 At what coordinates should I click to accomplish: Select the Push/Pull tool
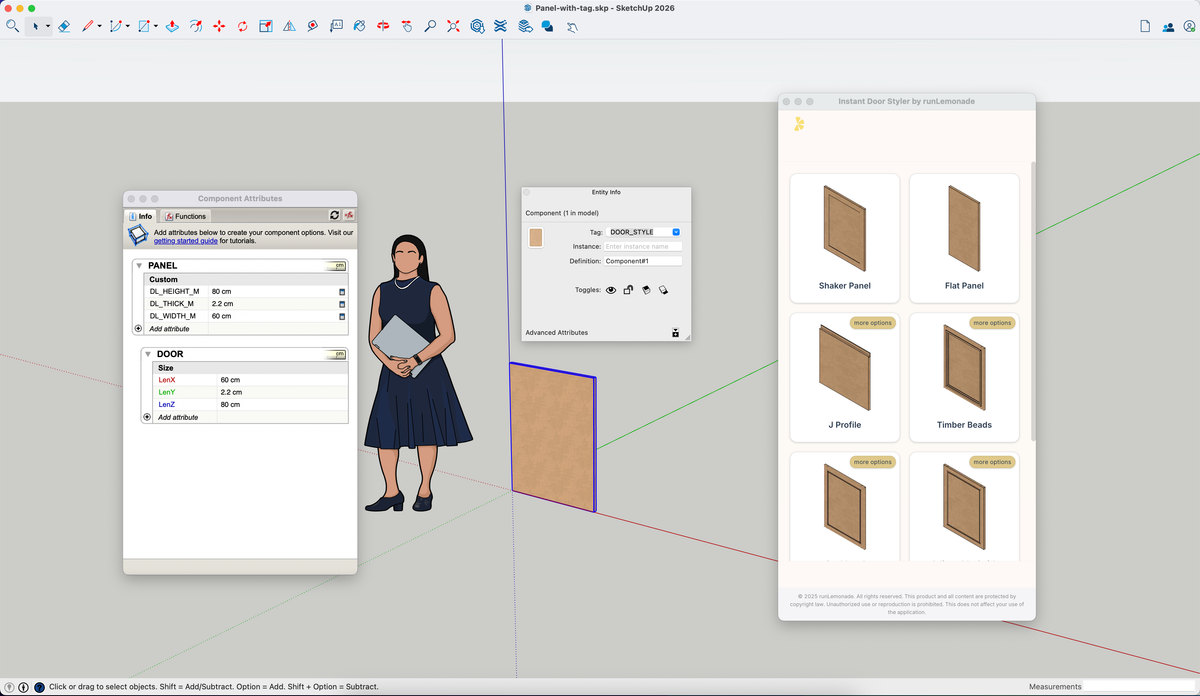pos(172,26)
